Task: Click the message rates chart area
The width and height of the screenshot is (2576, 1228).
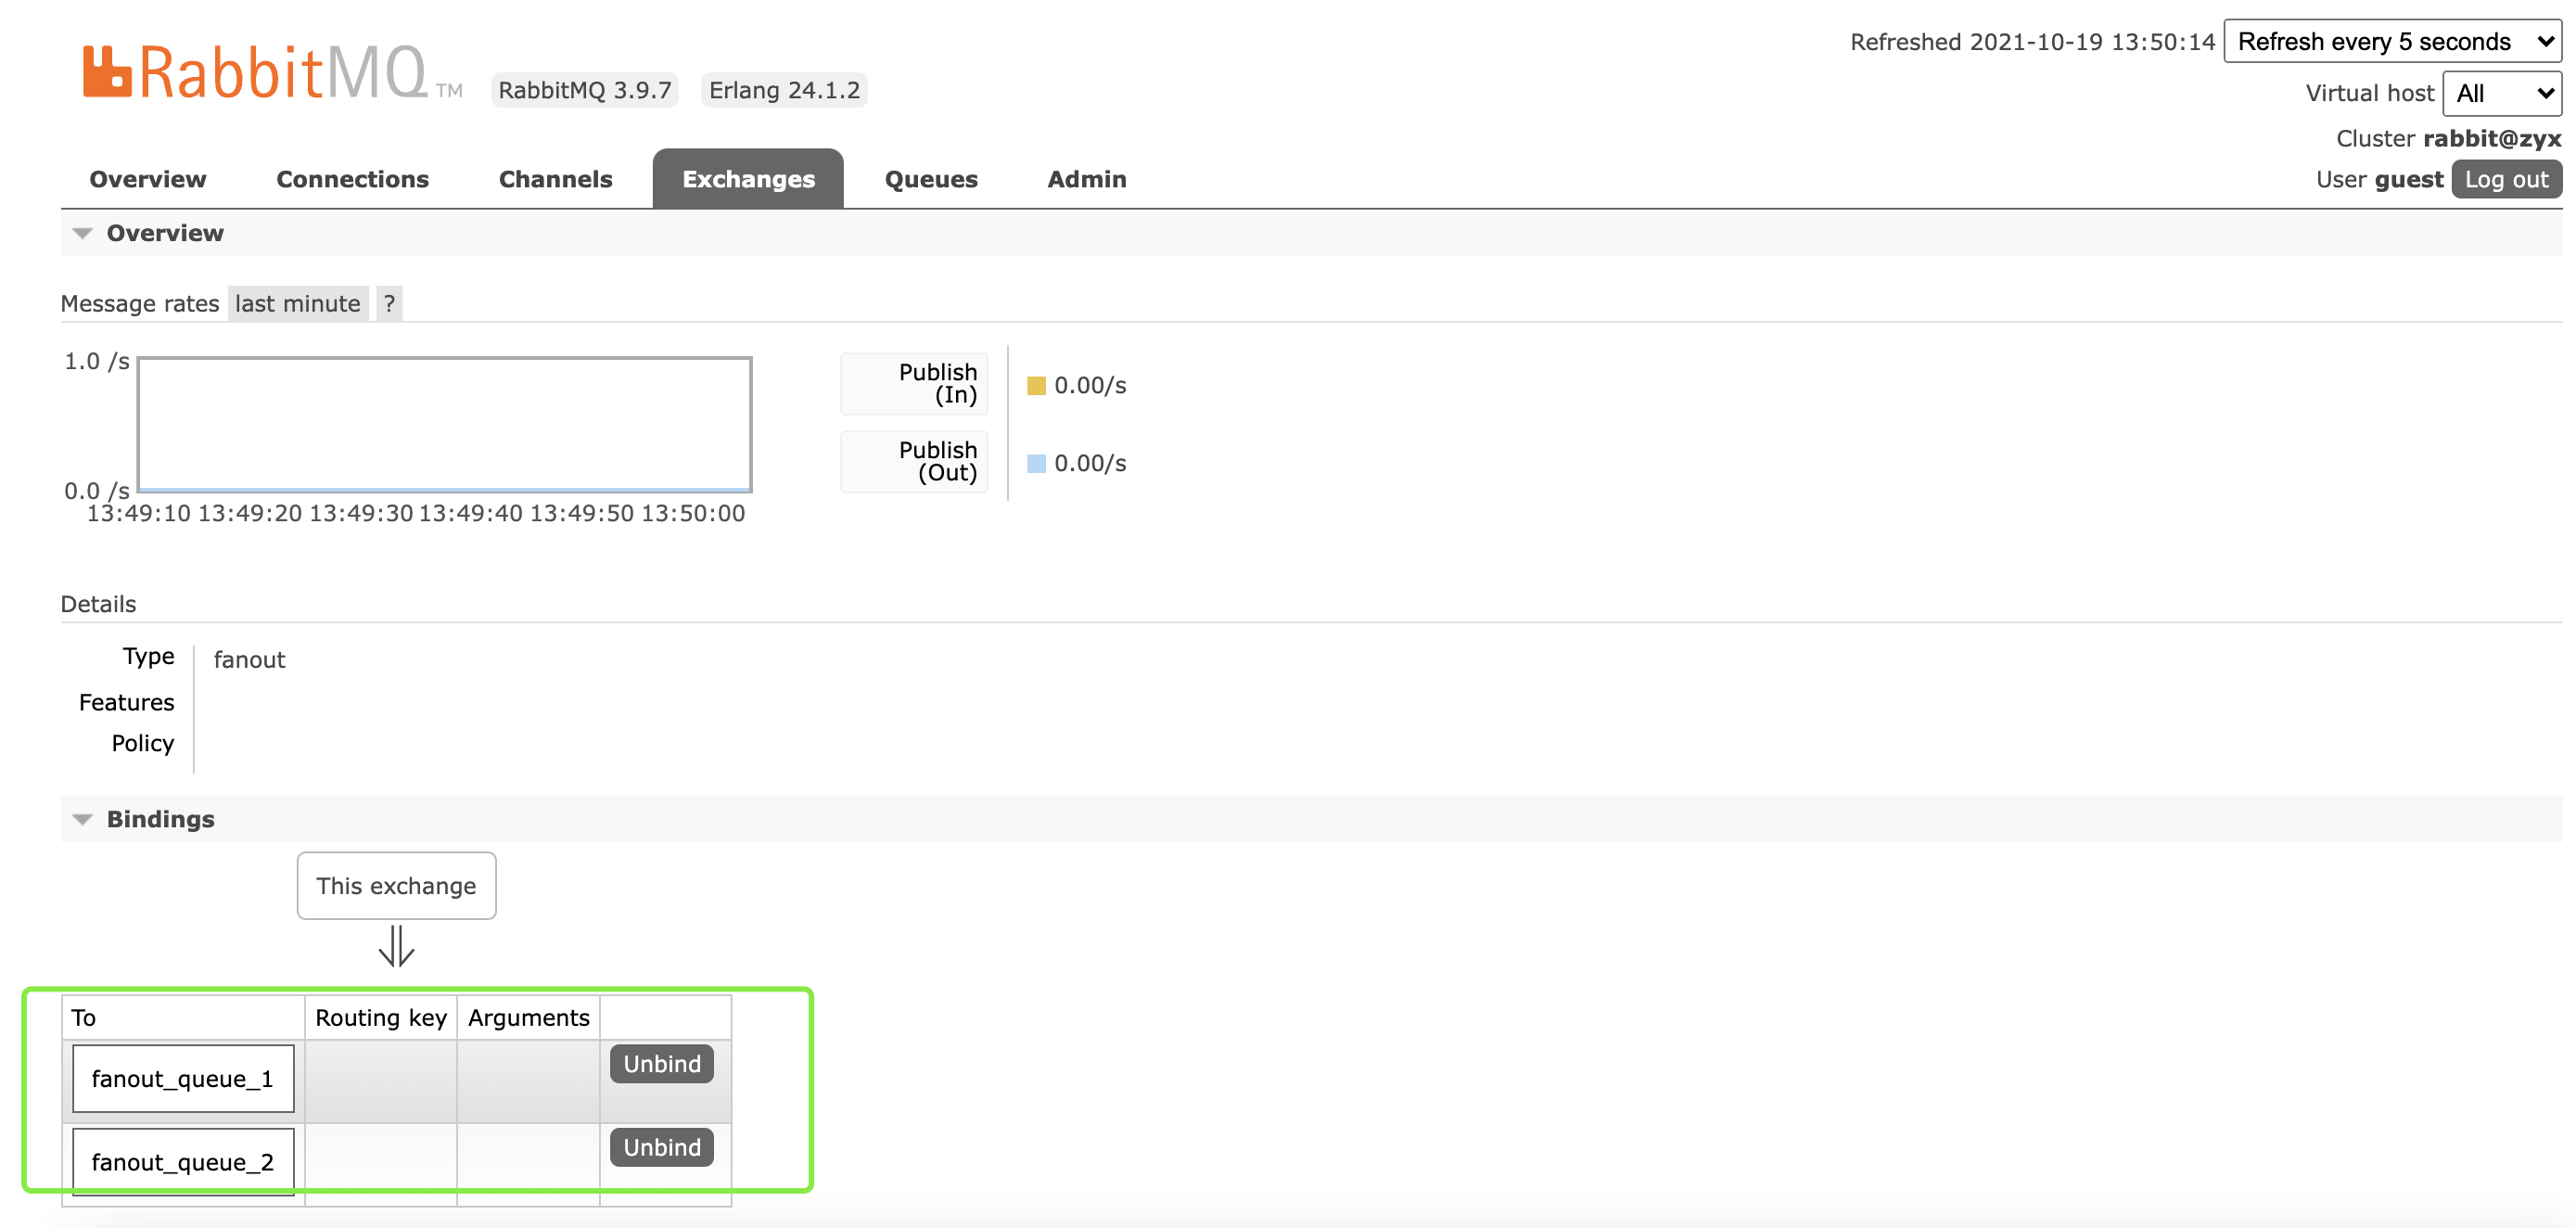Action: (x=444, y=424)
